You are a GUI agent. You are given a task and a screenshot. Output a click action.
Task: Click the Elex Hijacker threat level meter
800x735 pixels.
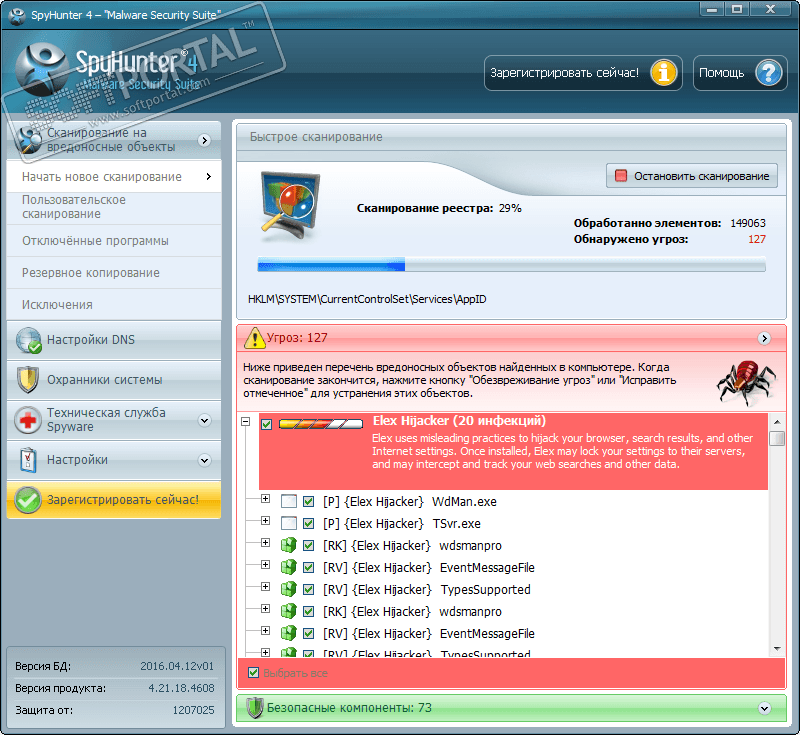[321, 424]
